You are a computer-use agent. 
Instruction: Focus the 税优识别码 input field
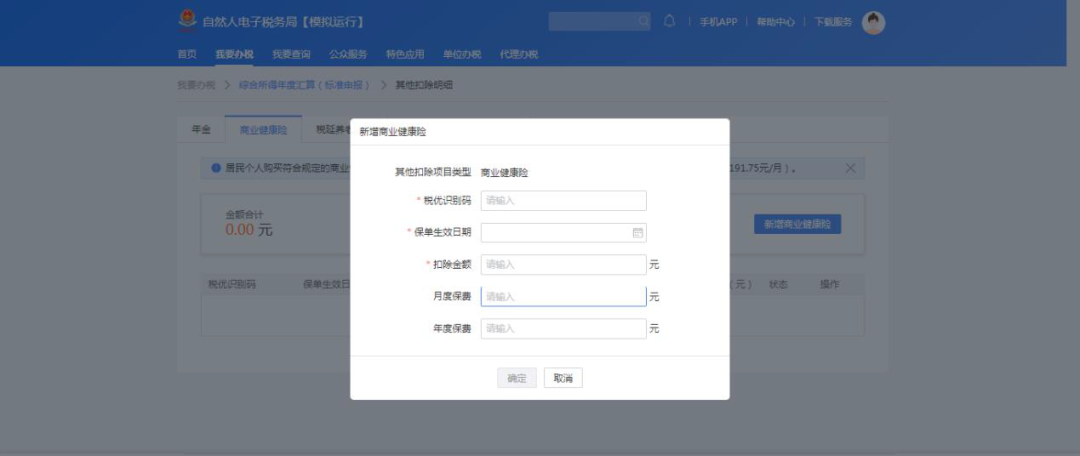(563, 200)
